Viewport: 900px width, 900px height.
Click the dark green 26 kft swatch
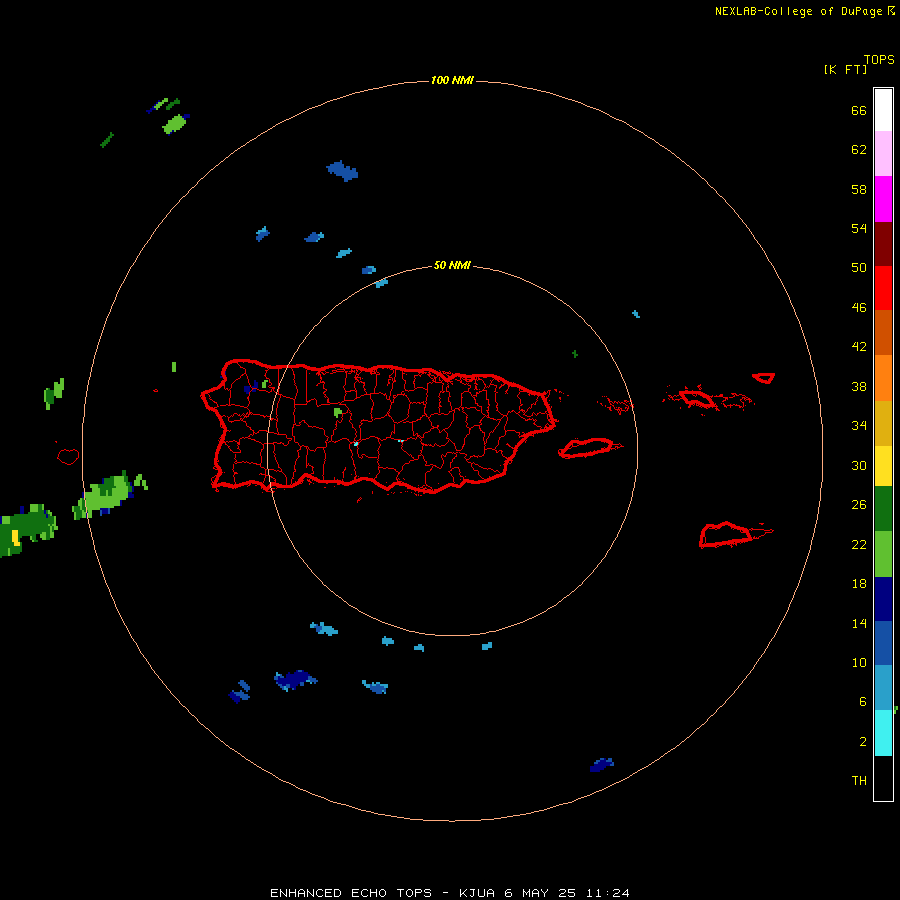tap(883, 509)
